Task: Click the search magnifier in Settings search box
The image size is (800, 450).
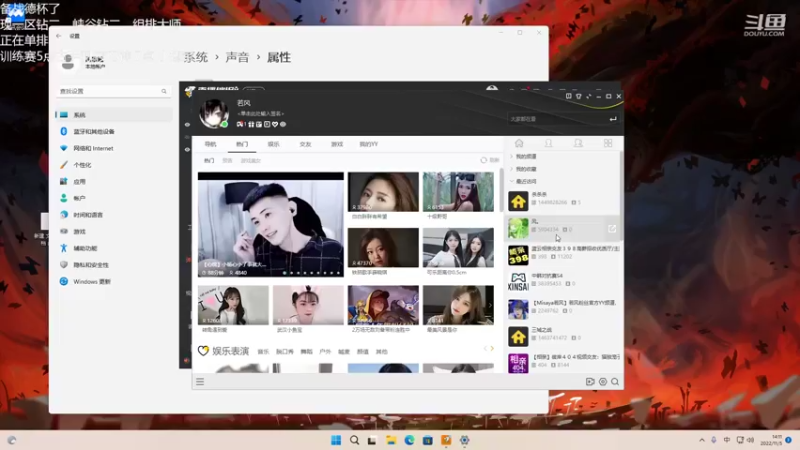Action: [x=164, y=91]
